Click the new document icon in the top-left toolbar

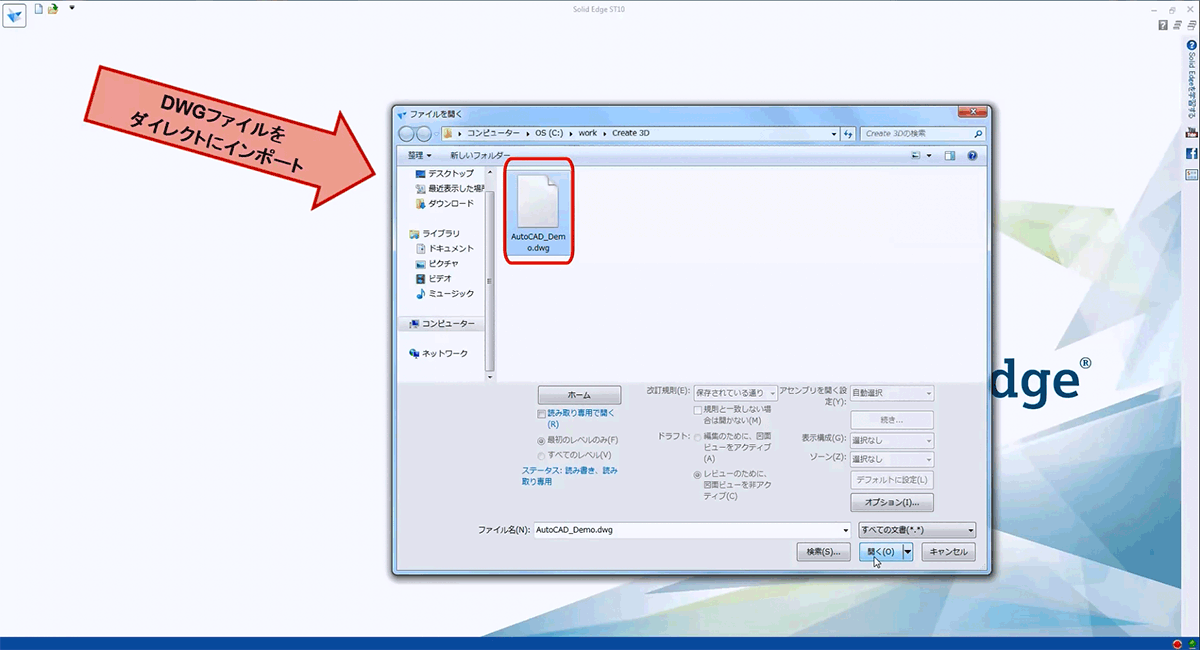(39, 9)
